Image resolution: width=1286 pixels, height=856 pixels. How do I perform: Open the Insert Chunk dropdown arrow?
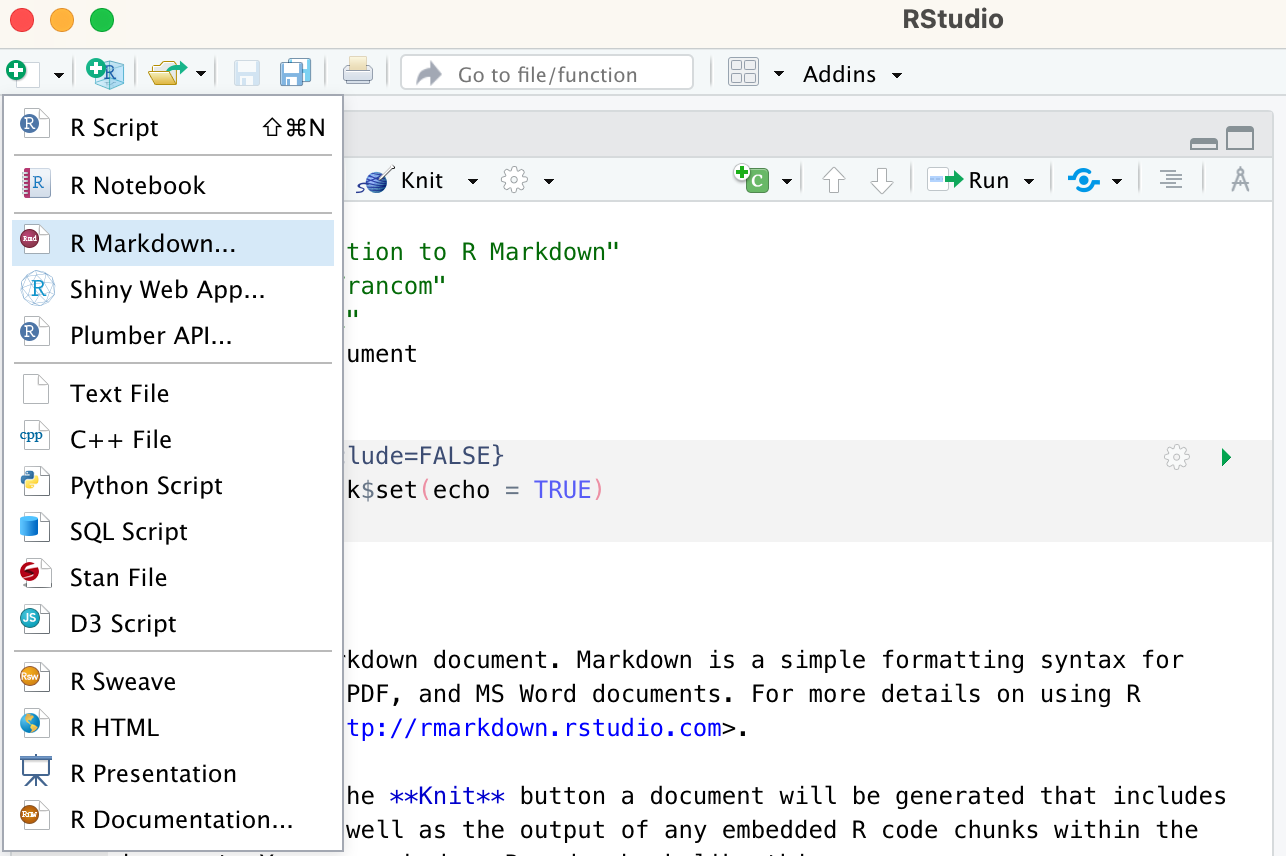coord(787,181)
